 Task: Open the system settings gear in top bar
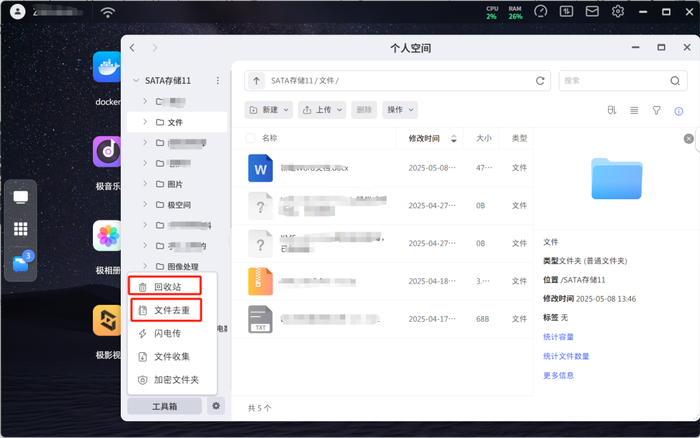click(618, 11)
